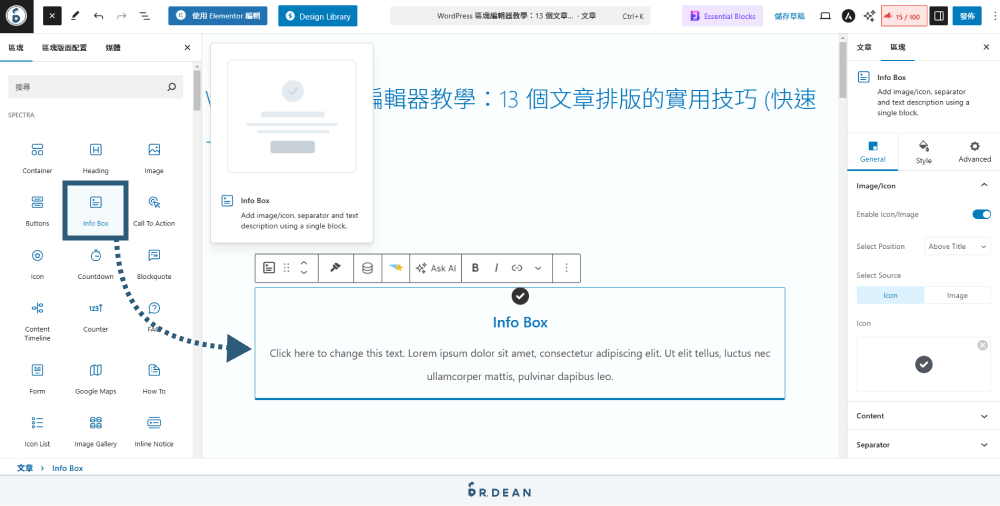1000x506 pixels.
Task: Switch to the Style tab
Action: (x=923, y=153)
